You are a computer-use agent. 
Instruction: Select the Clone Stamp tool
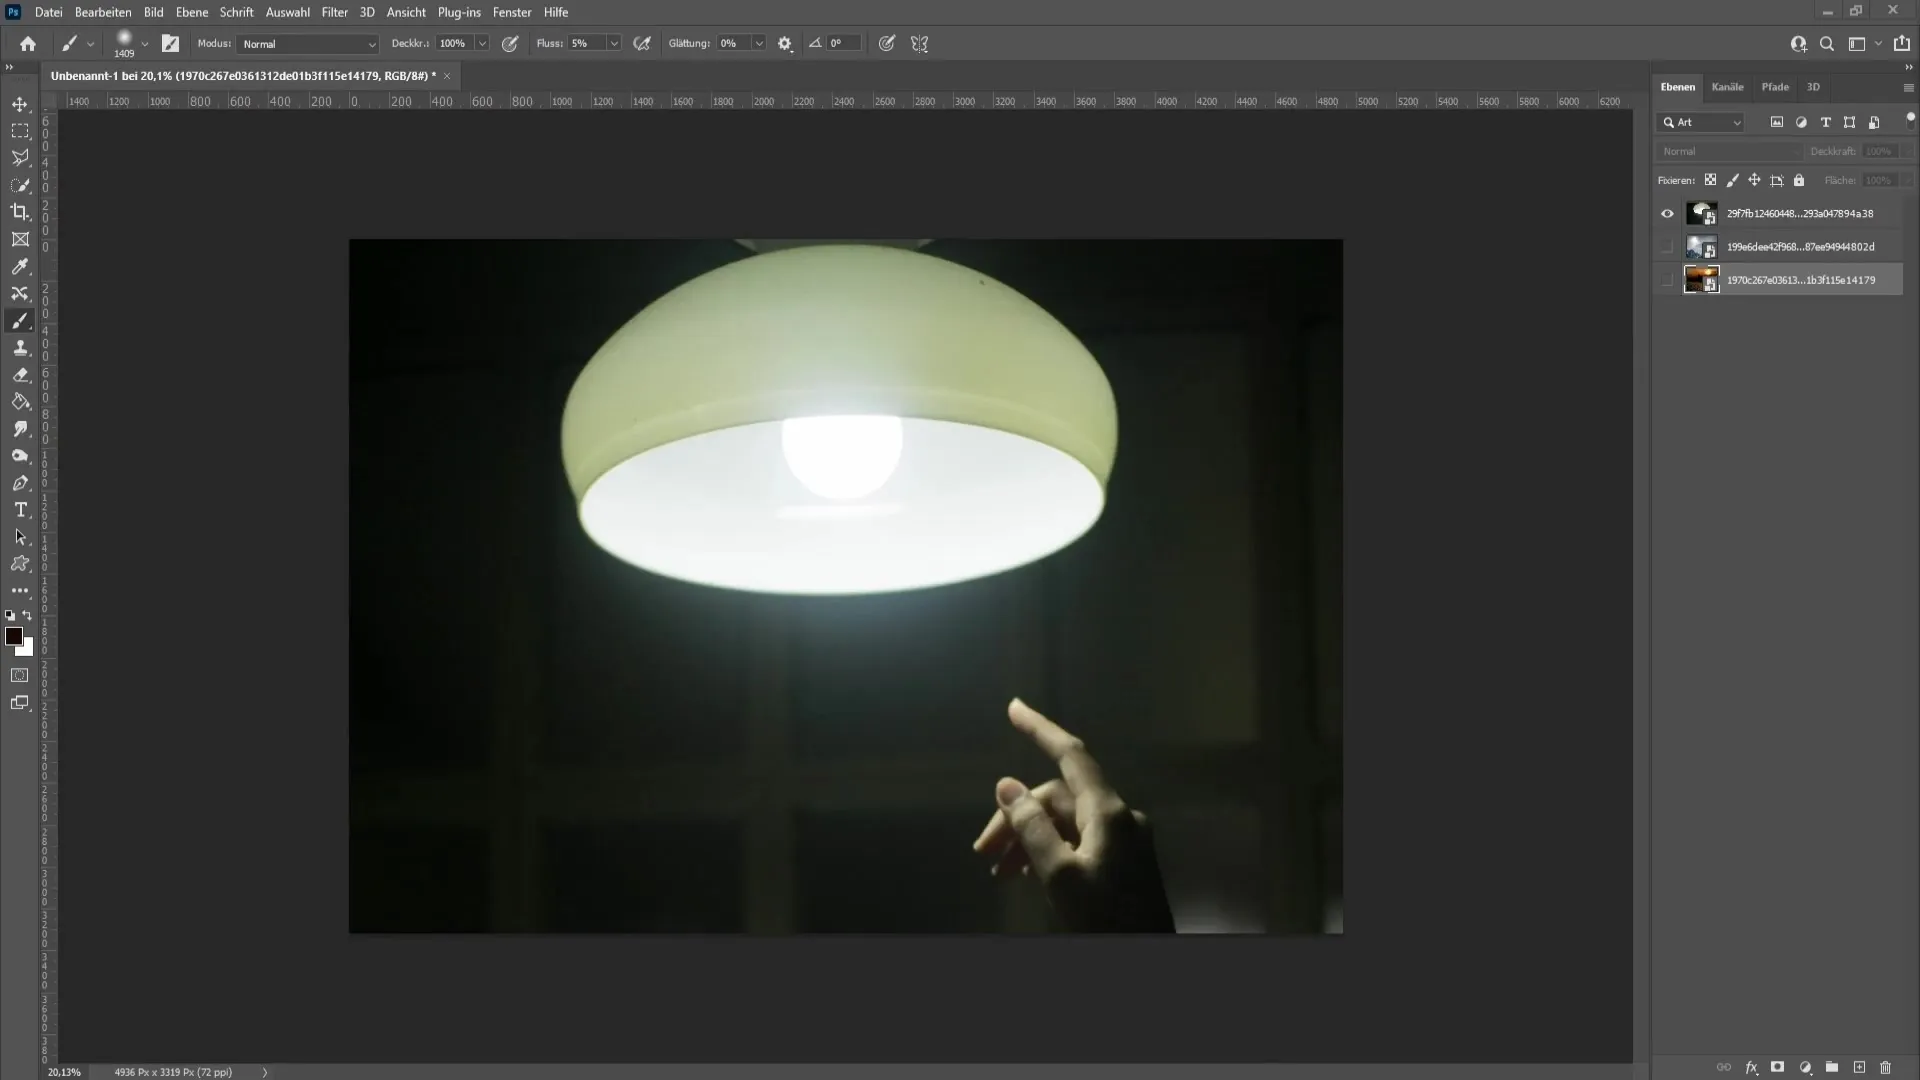pyautogui.click(x=20, y=347)
